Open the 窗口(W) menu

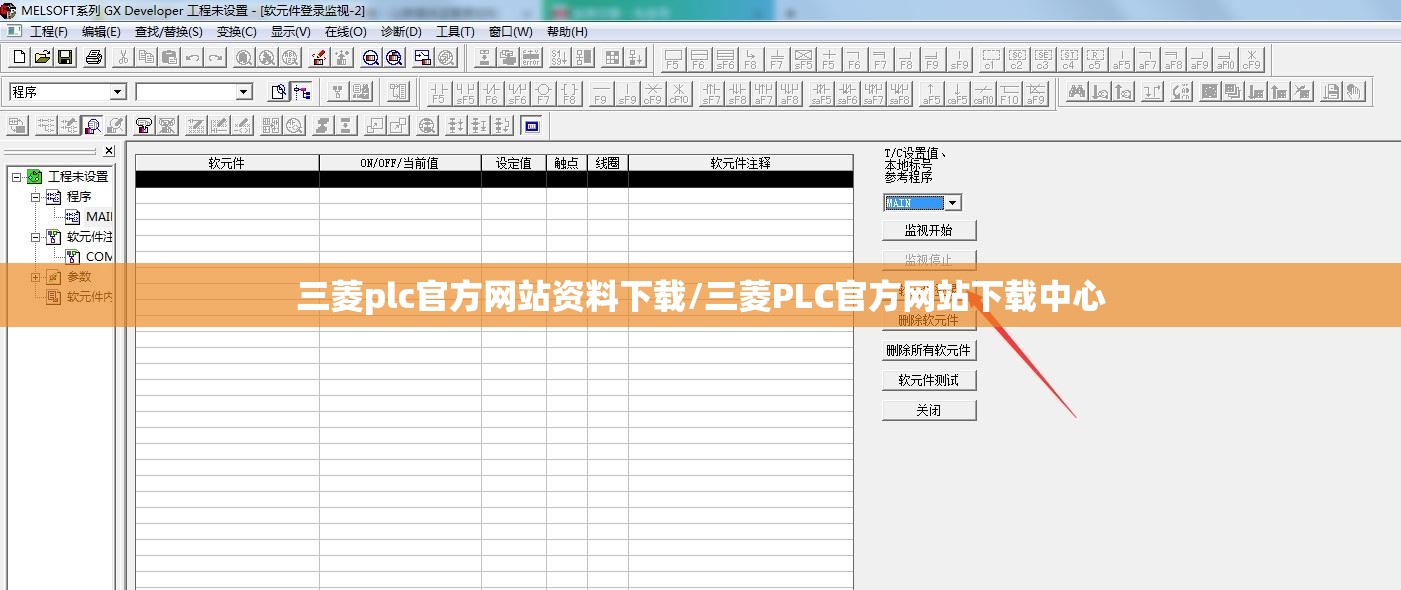coord(511,31)
